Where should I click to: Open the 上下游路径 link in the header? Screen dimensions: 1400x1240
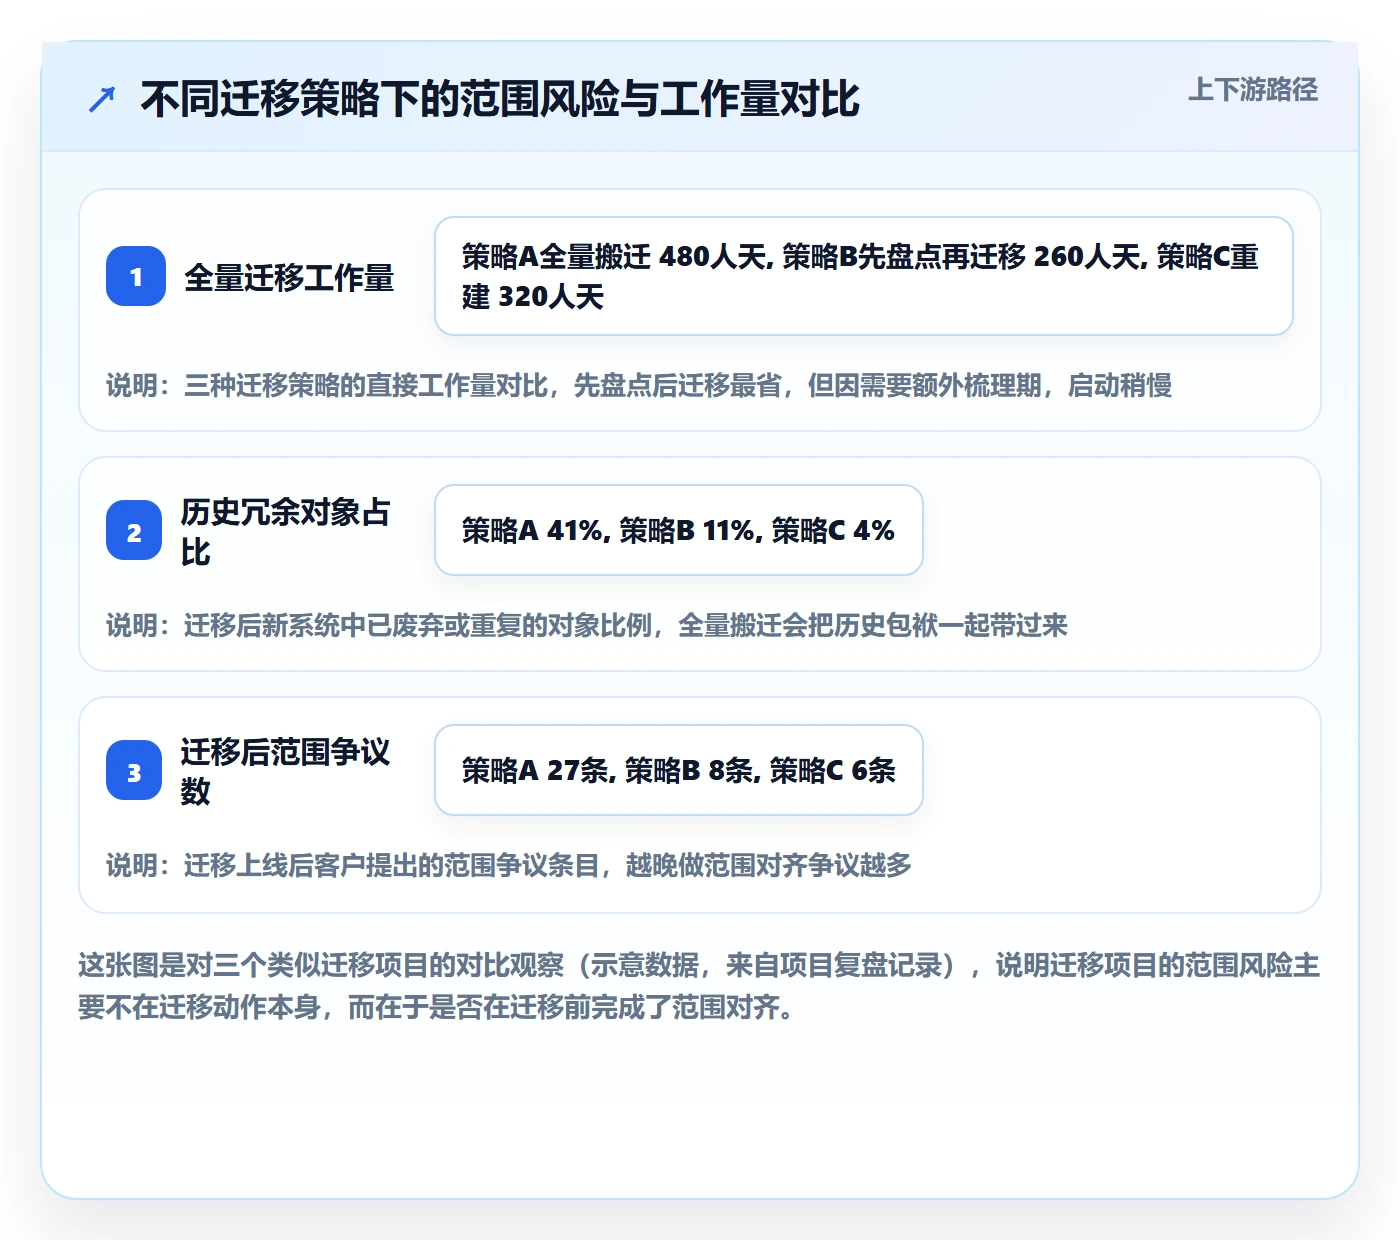[x=1253, y=90]
